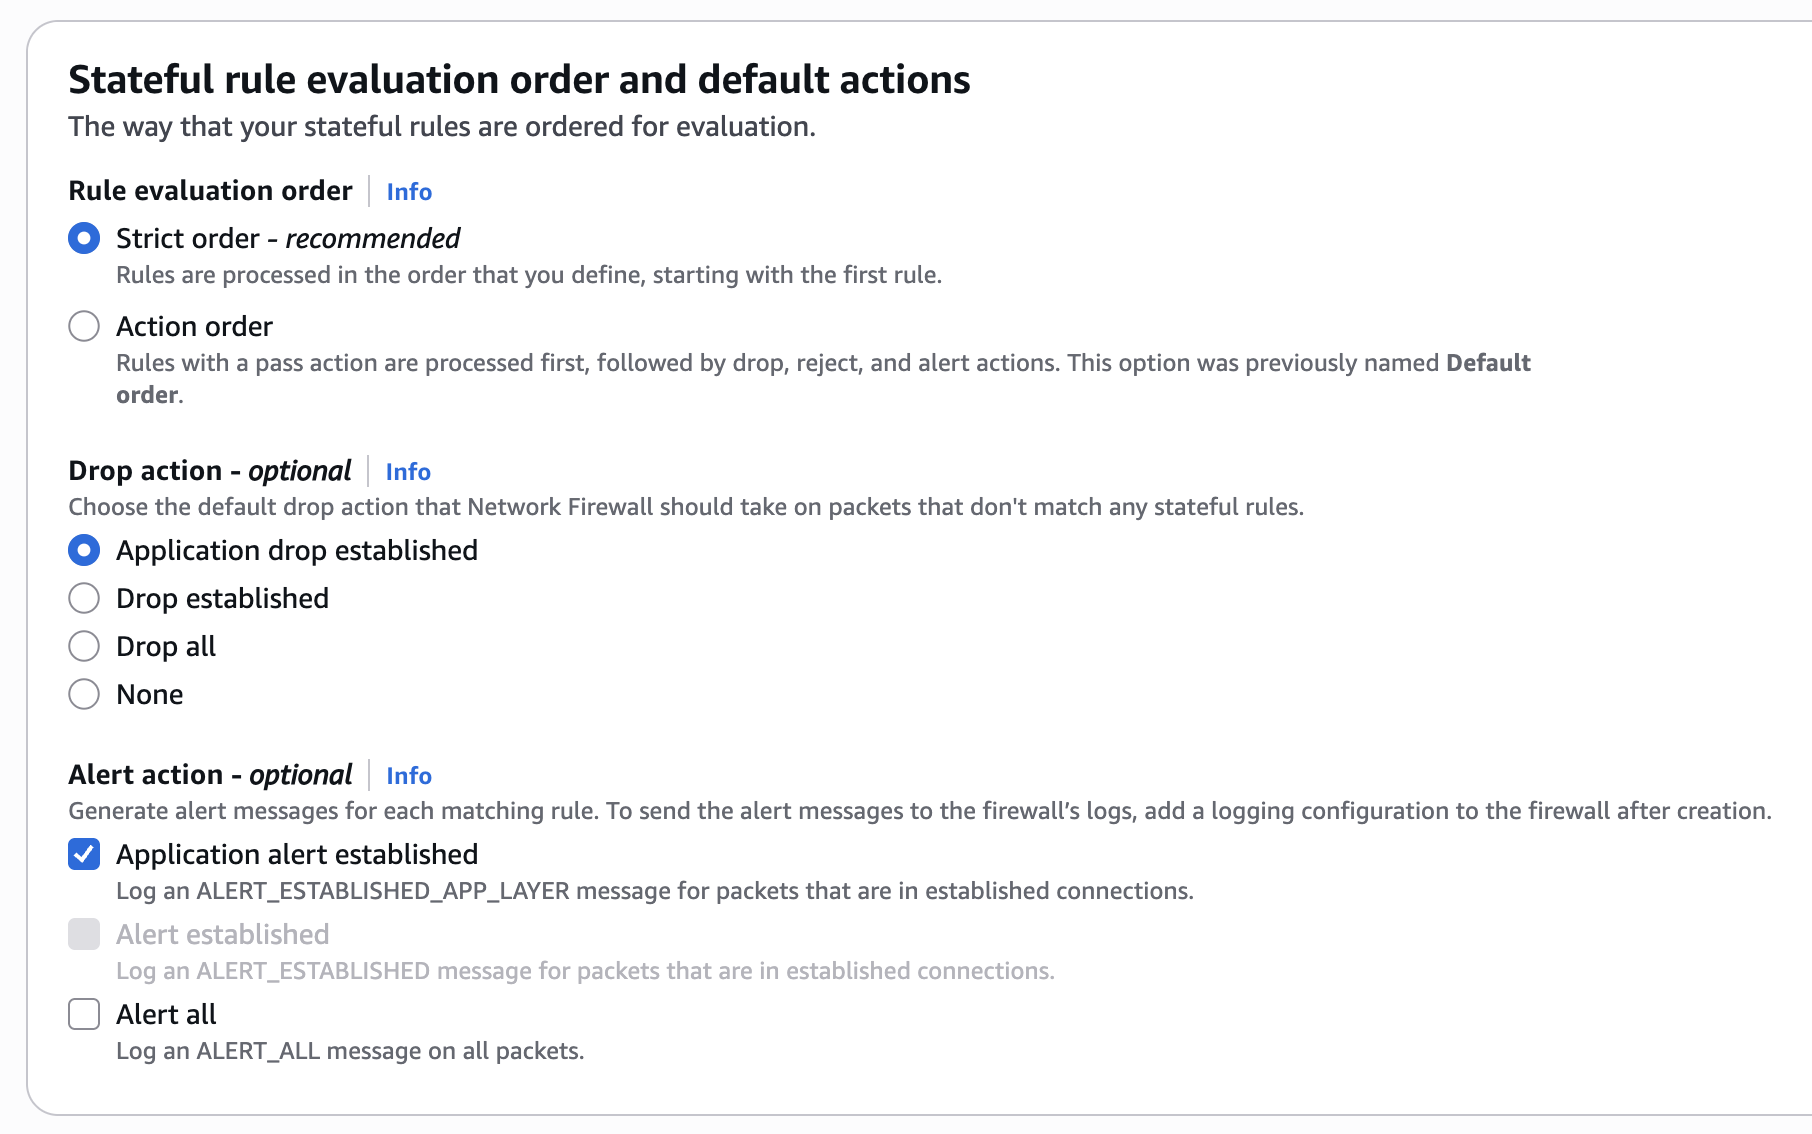
Task: Select the Drop all option
Action: pyautogui.click(x=84, y=647)
